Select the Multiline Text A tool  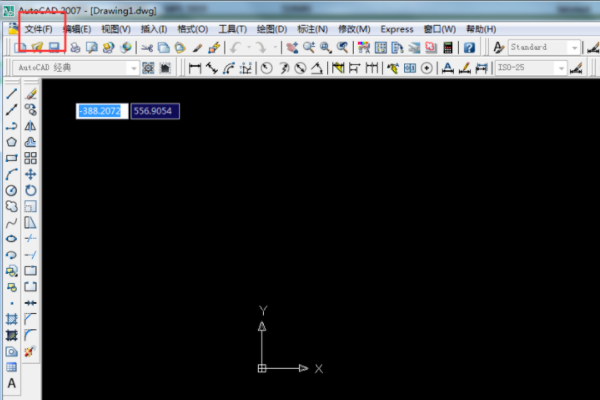[x=11, y=383]
